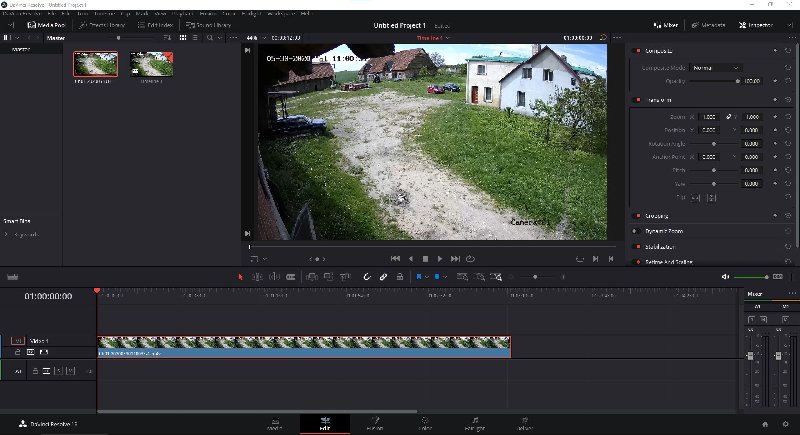Select the second clip thumbnail with red corner
The height and width of the screenshot is (435, 800).
(152, 64)
